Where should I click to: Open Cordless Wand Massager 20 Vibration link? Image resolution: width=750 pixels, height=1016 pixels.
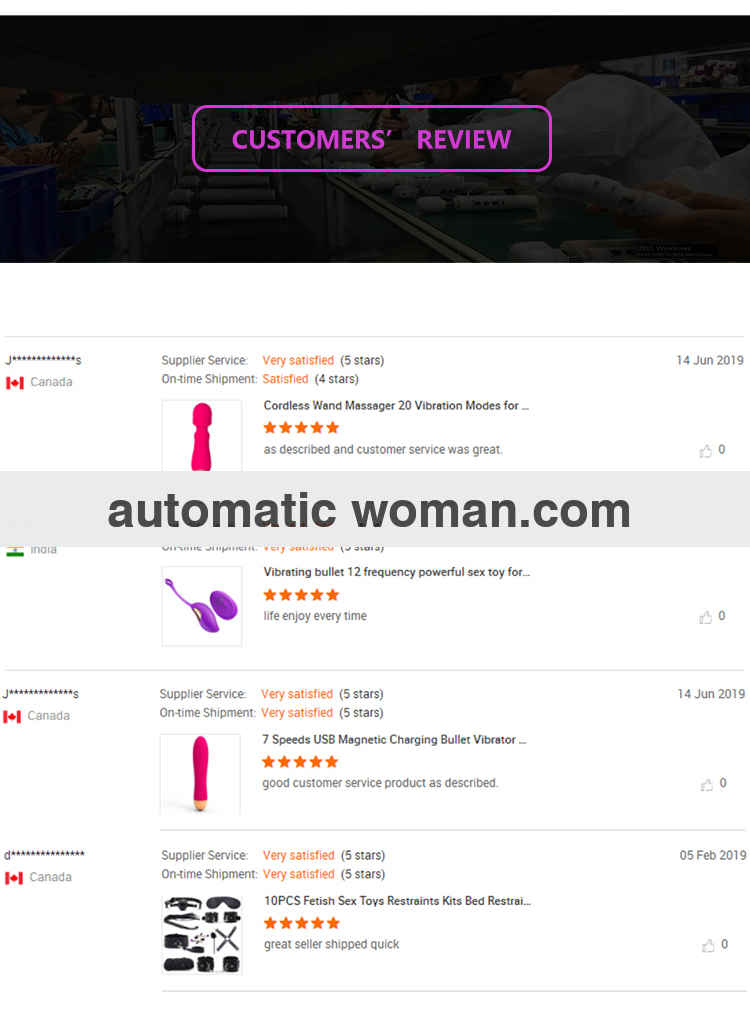[396, 406]
